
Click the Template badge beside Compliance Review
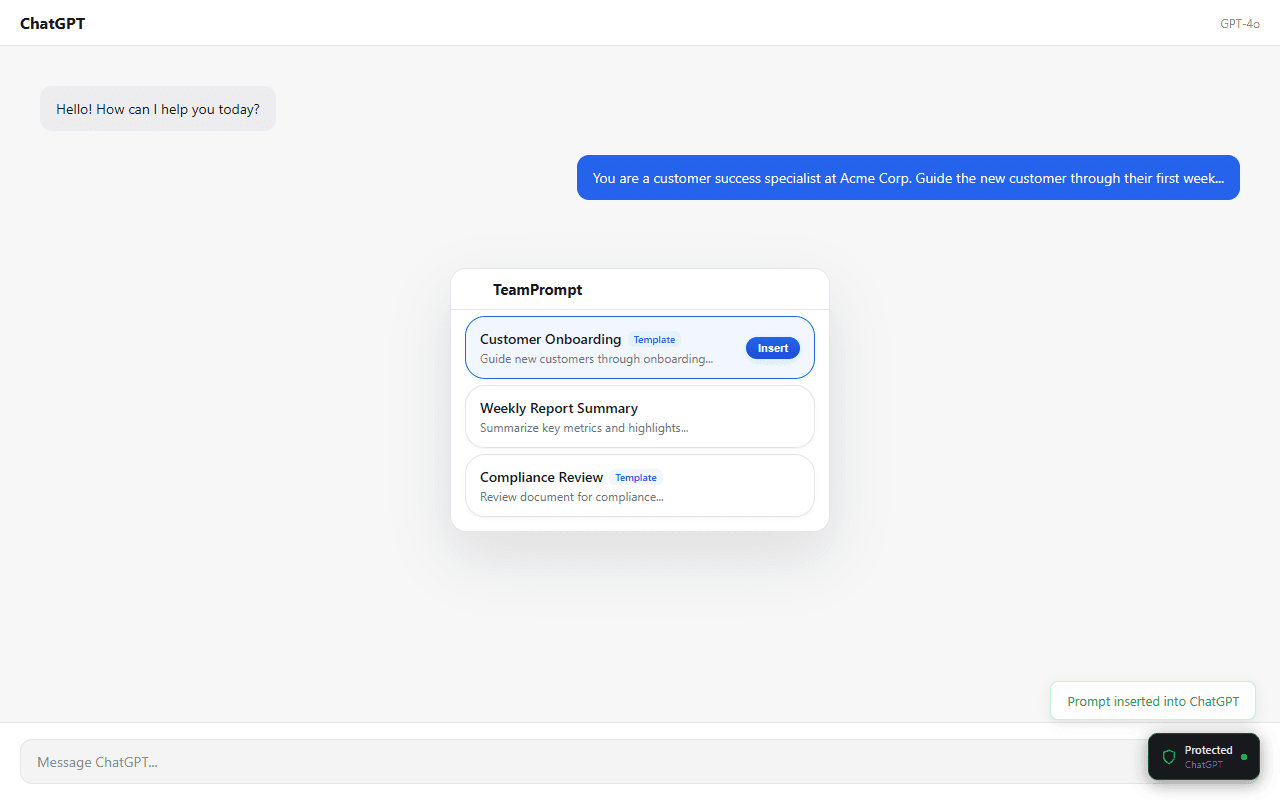point(636,477)
